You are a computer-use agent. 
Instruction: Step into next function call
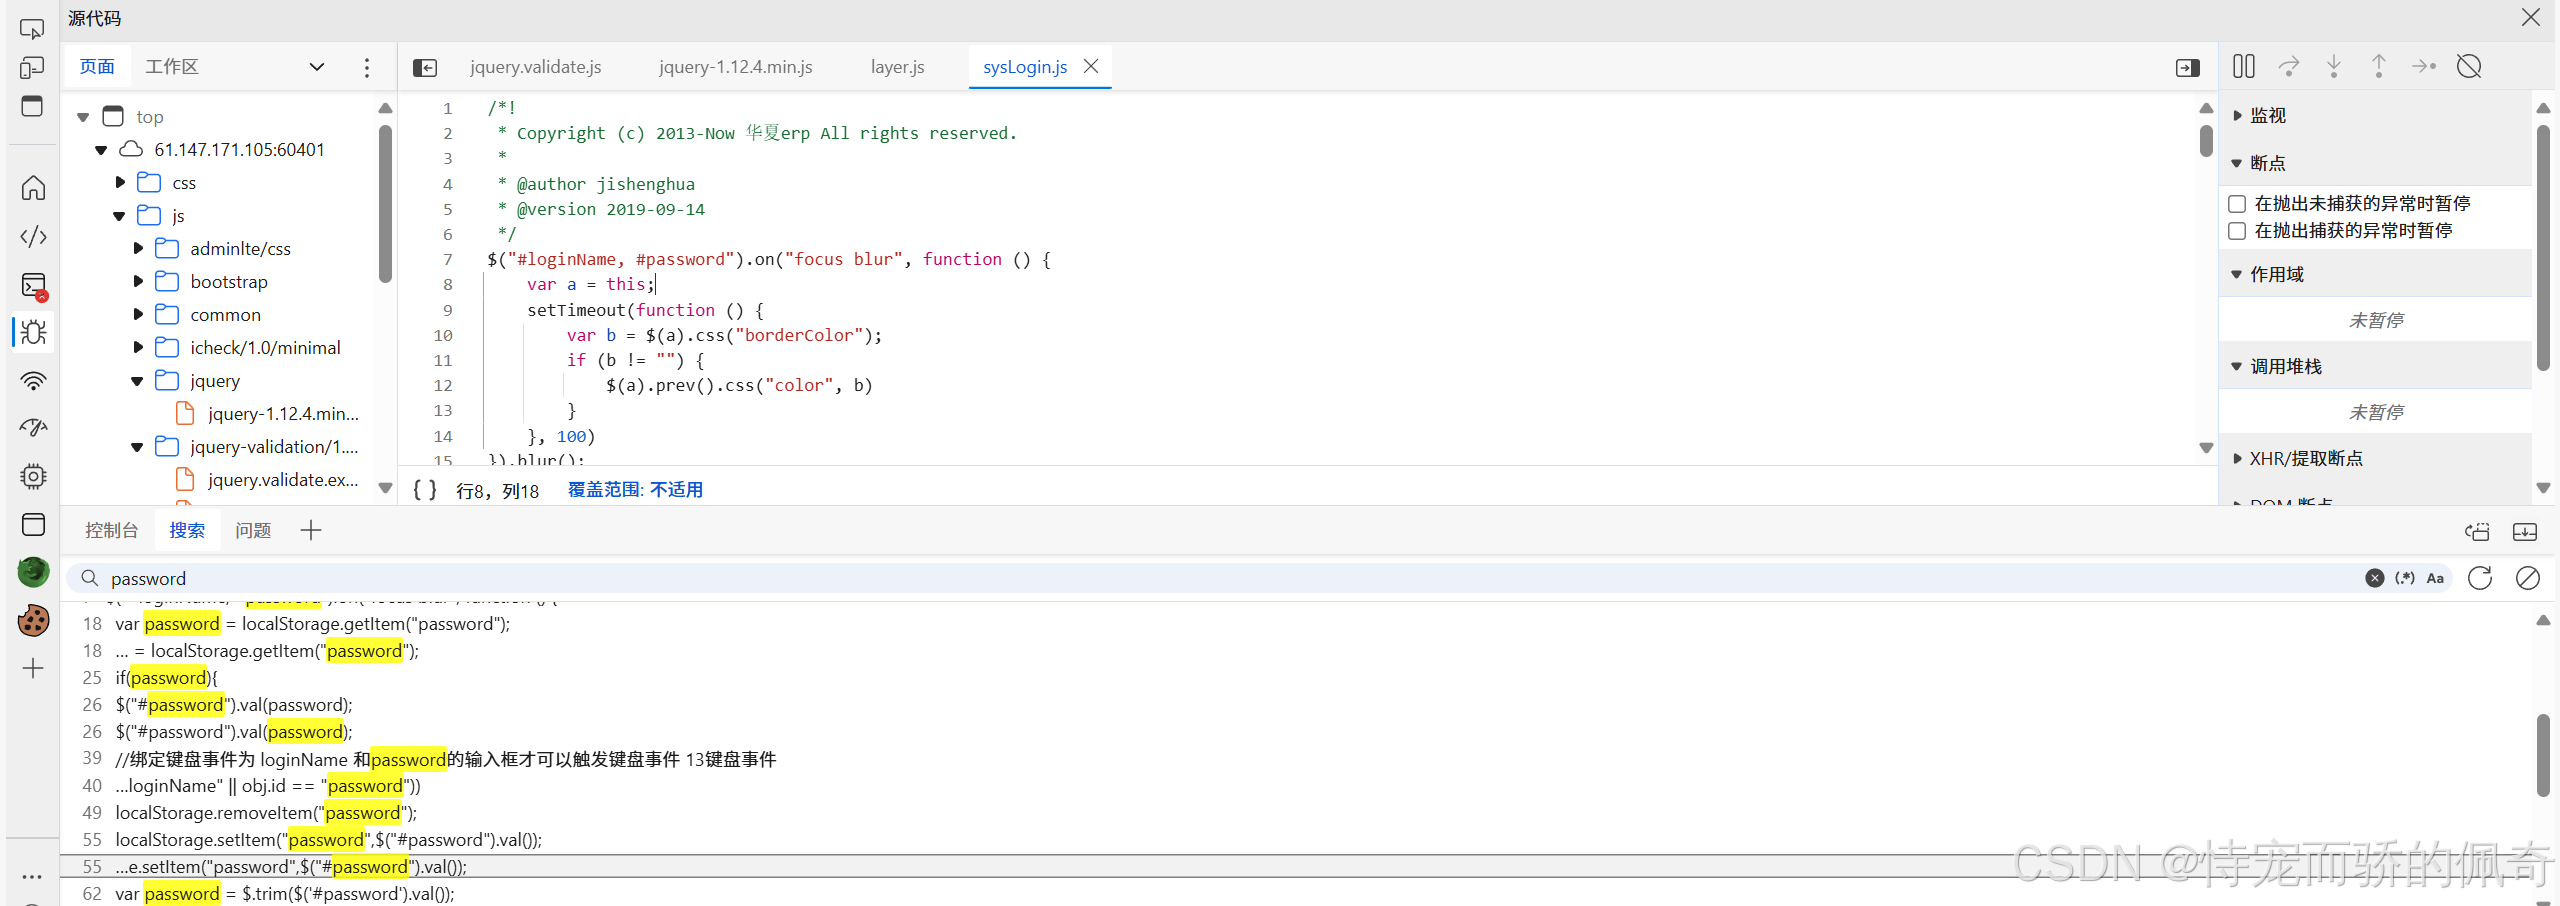[2334, 66]
